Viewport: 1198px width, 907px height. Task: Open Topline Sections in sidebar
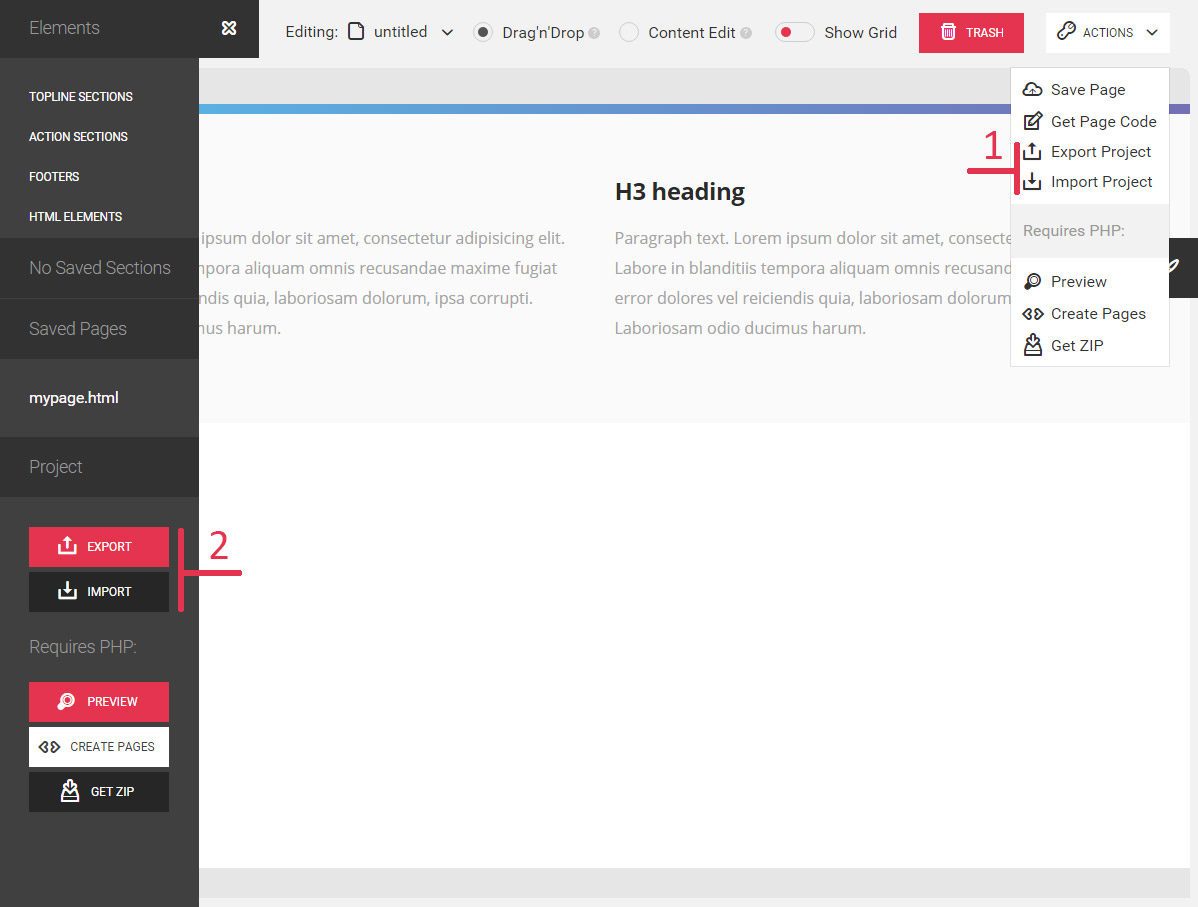click(x=81, y=97)
